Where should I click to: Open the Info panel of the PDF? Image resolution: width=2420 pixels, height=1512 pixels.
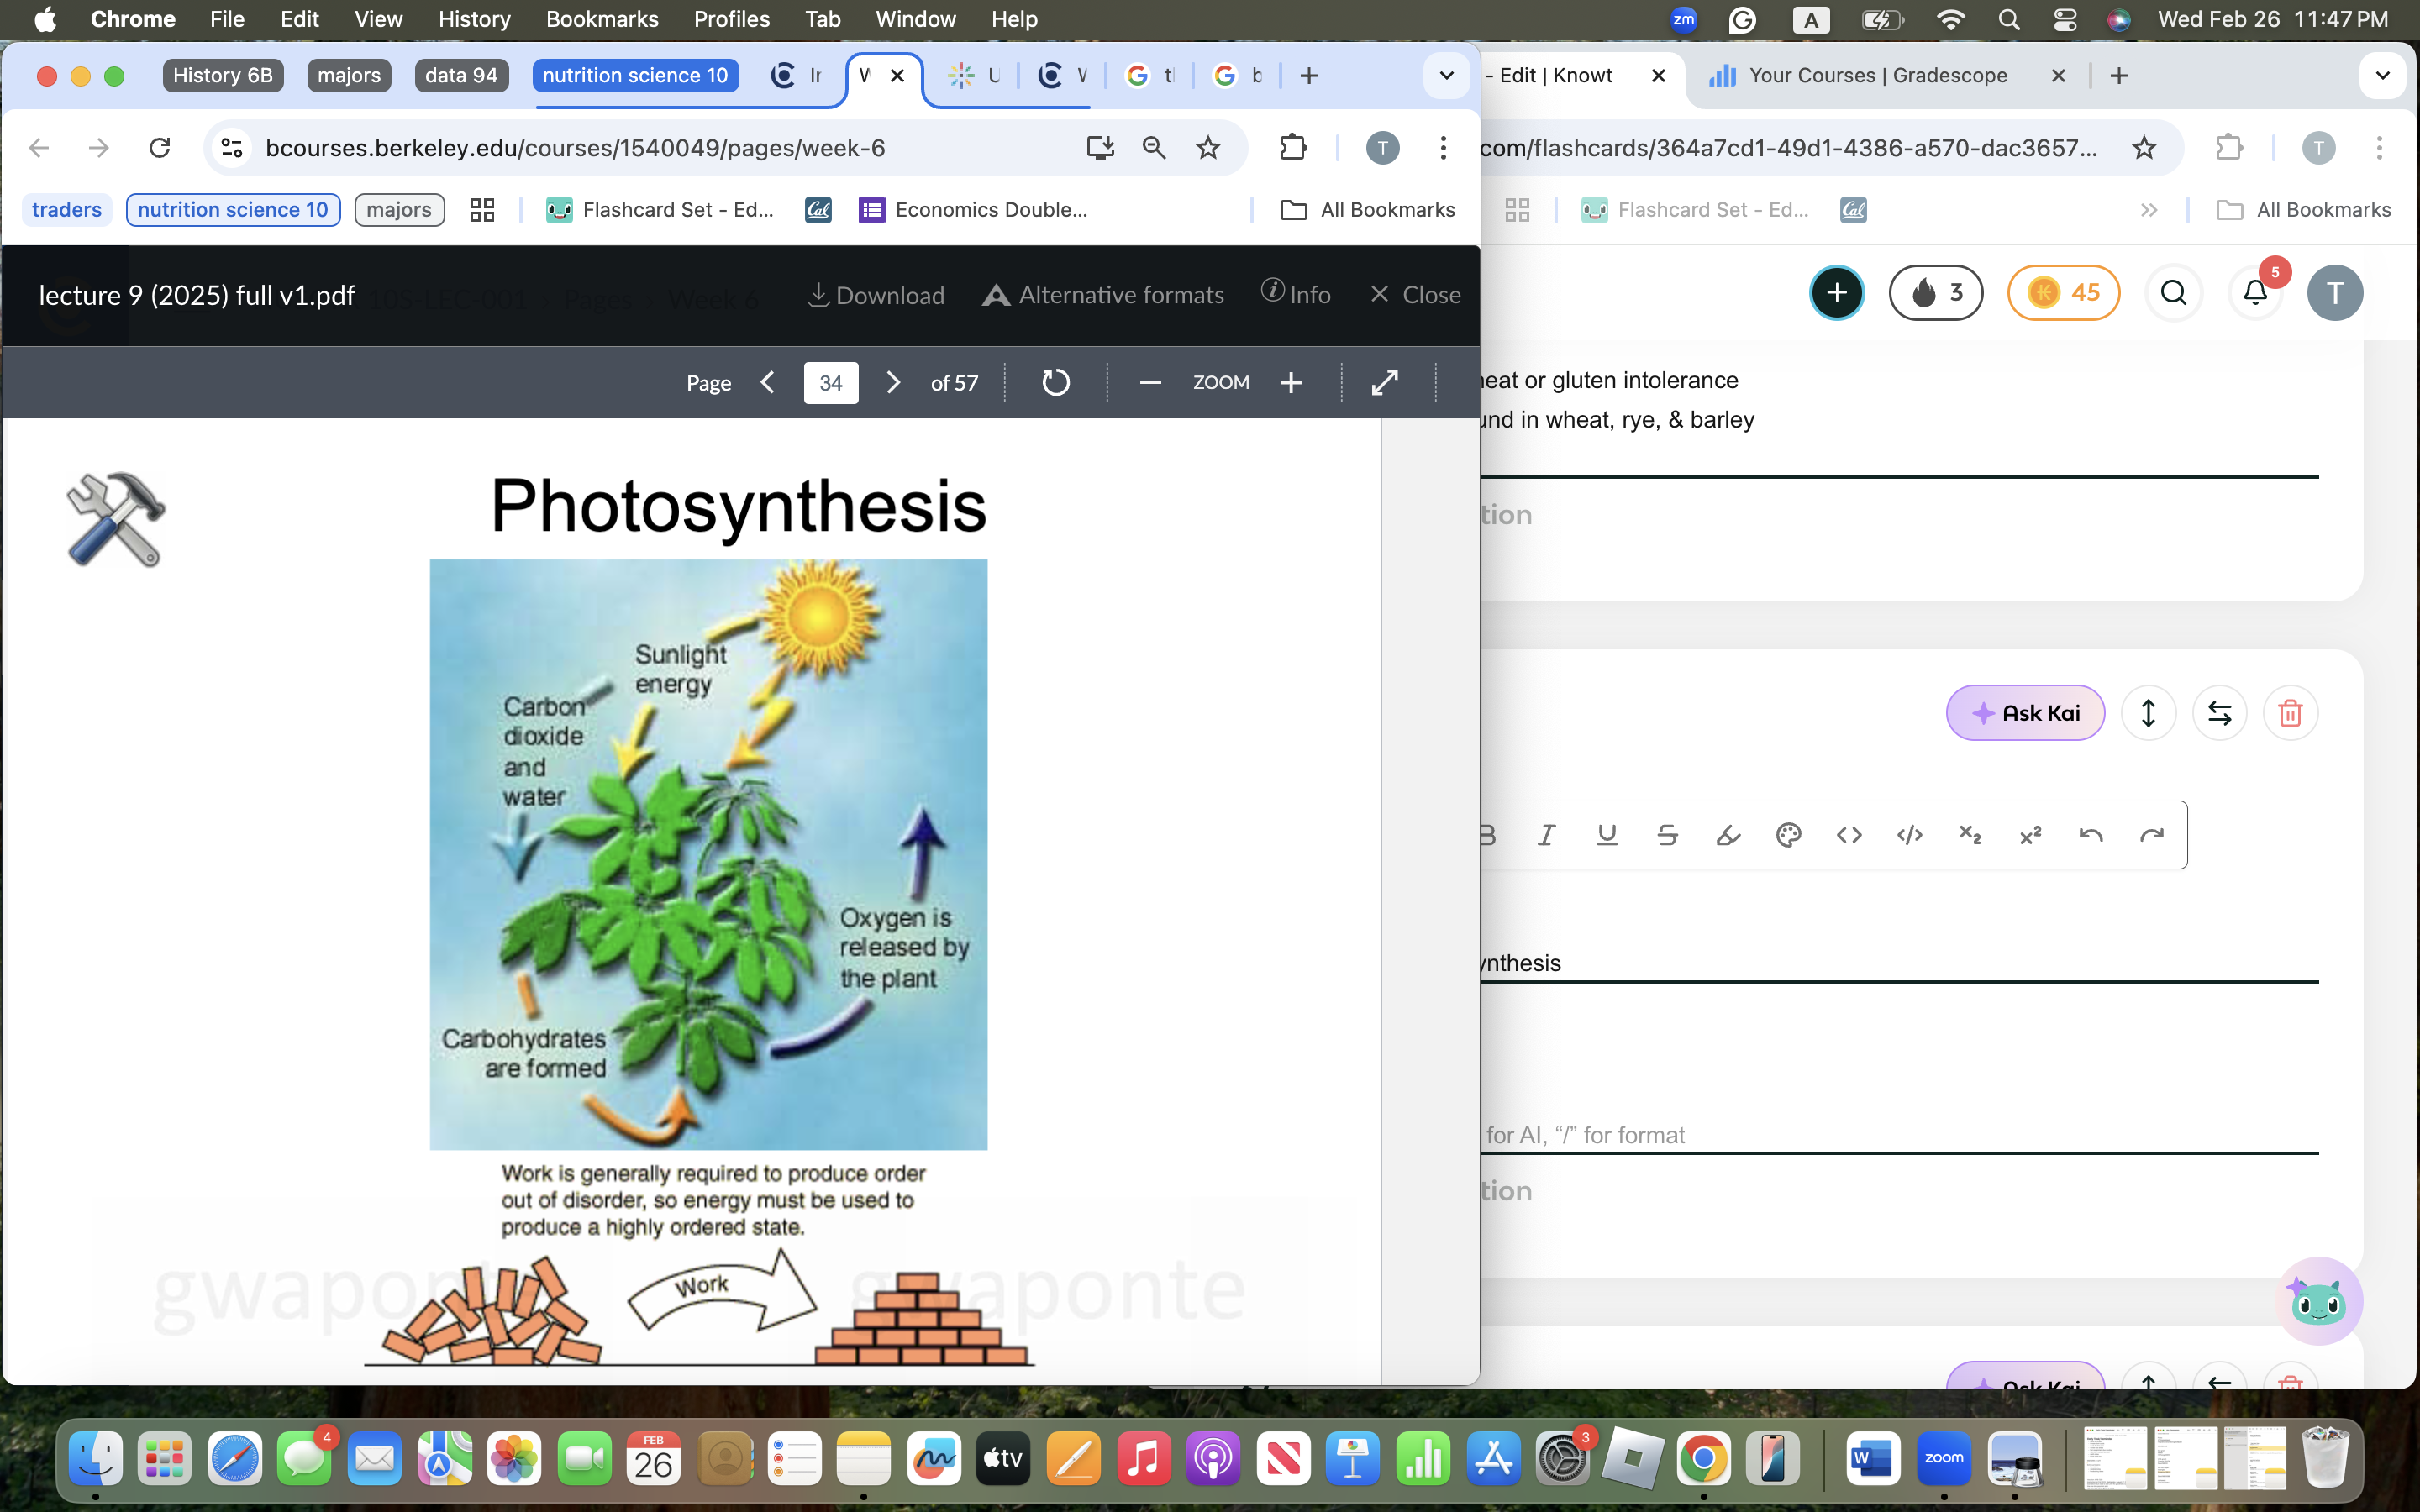point(1295,294)
